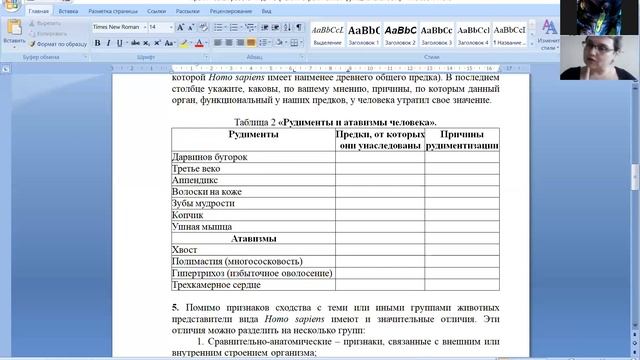Click the Copy (Копировать) icon
The height and width of the screenshot is (360, 640).
click(x=32, y=34)
